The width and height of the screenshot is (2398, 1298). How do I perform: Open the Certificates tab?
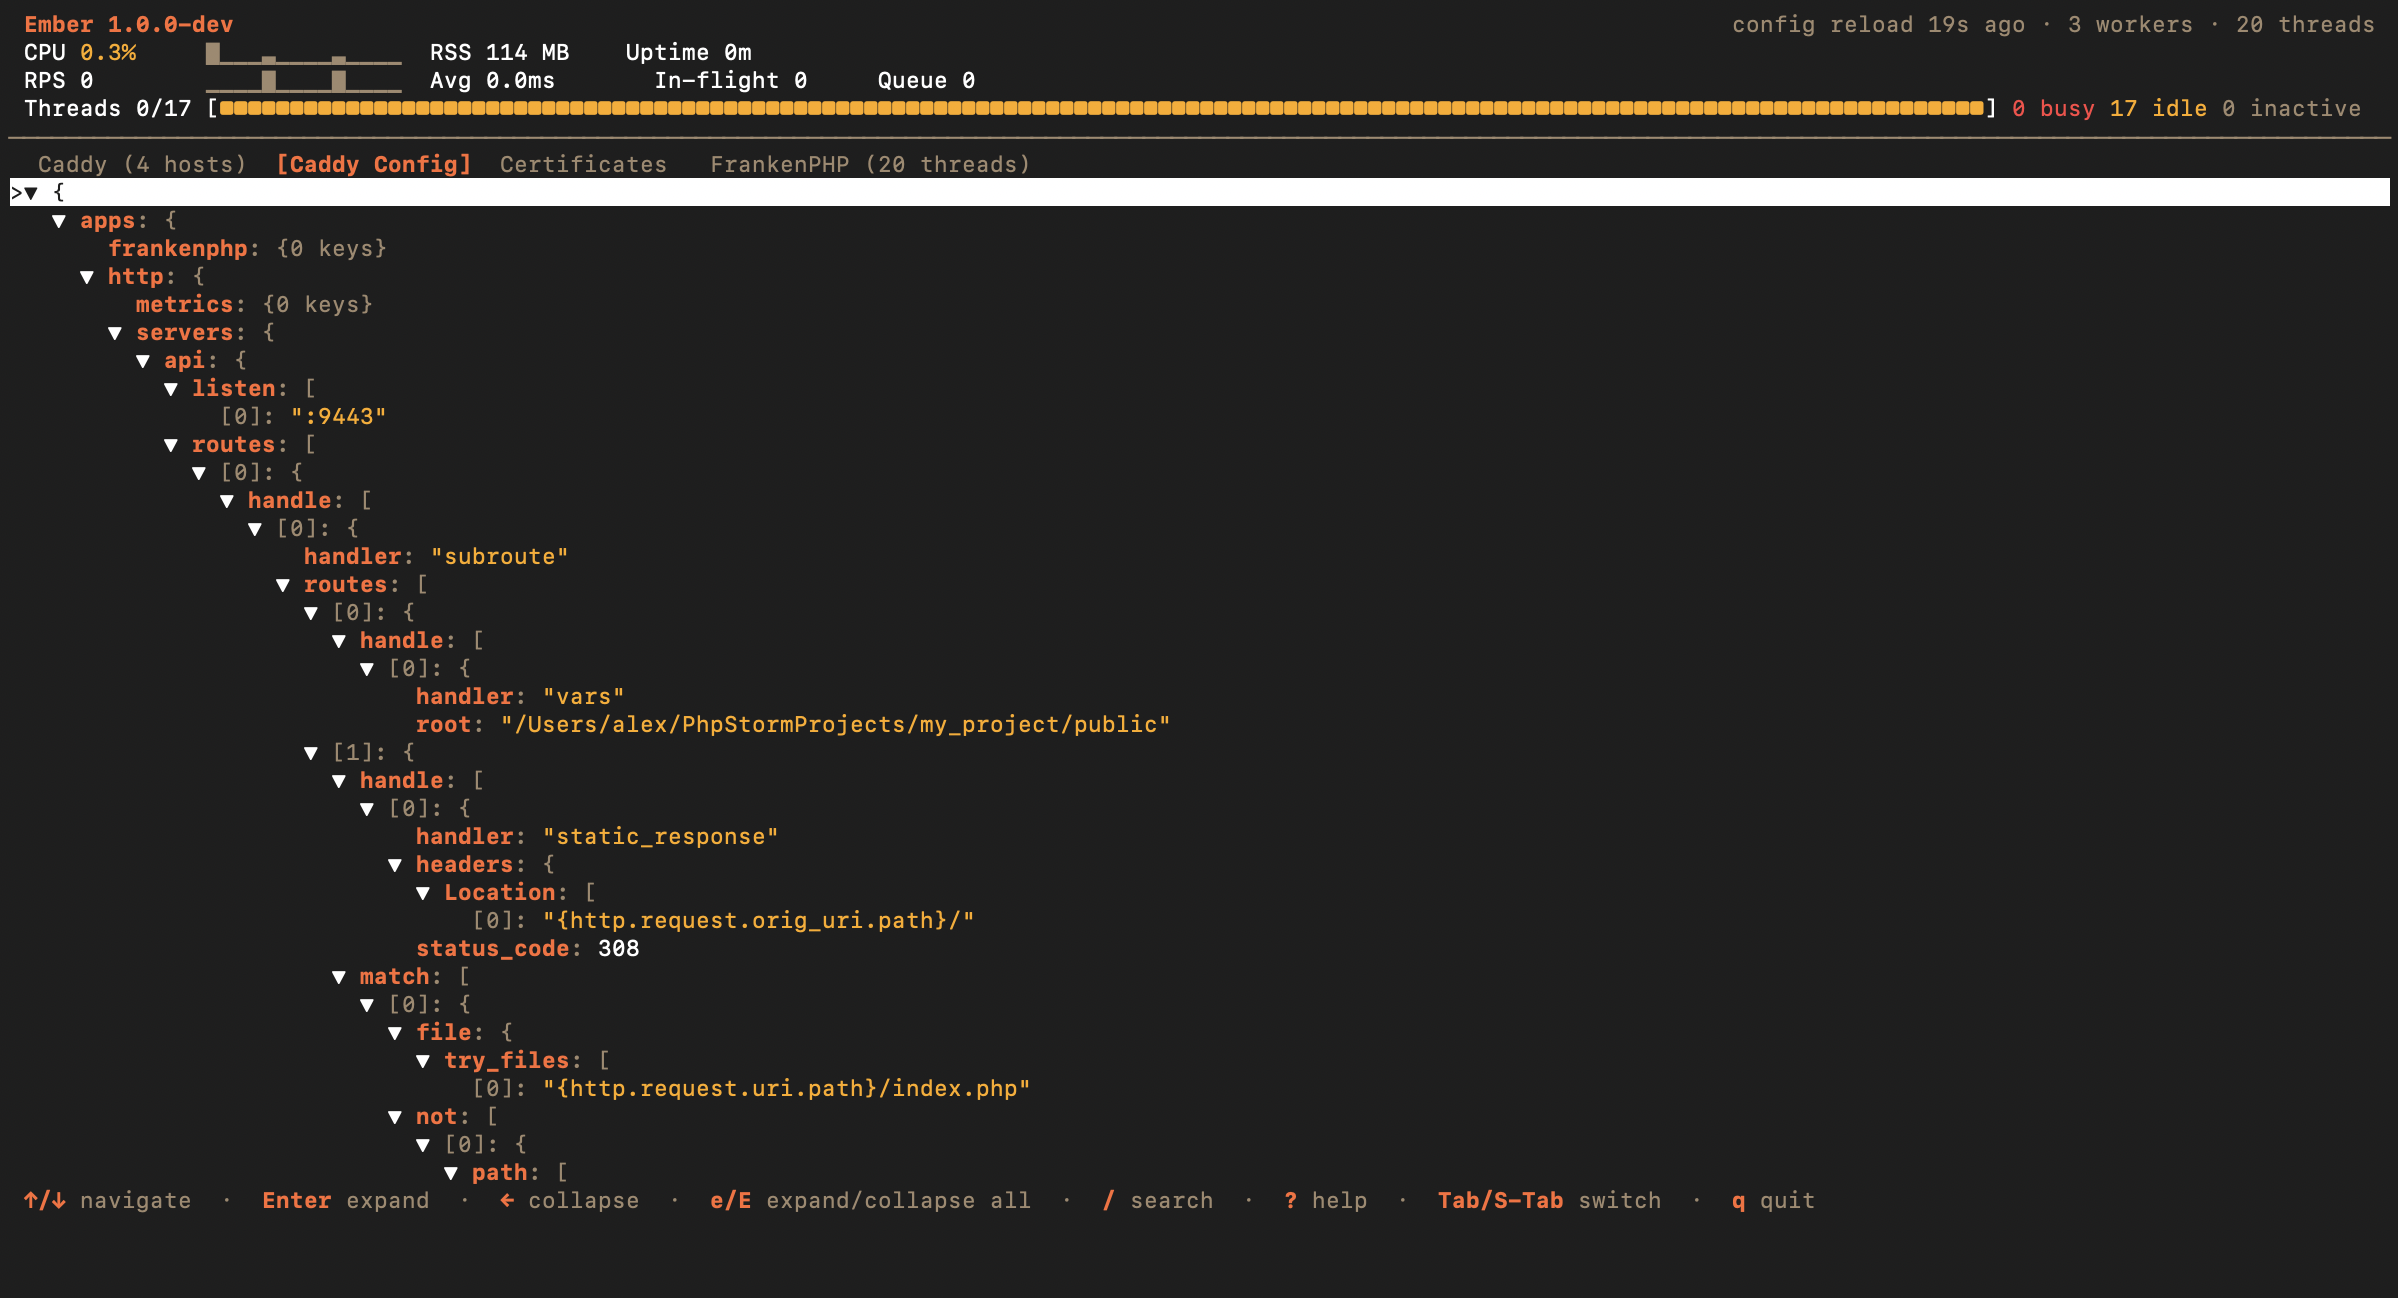click(x=583, y=164)
